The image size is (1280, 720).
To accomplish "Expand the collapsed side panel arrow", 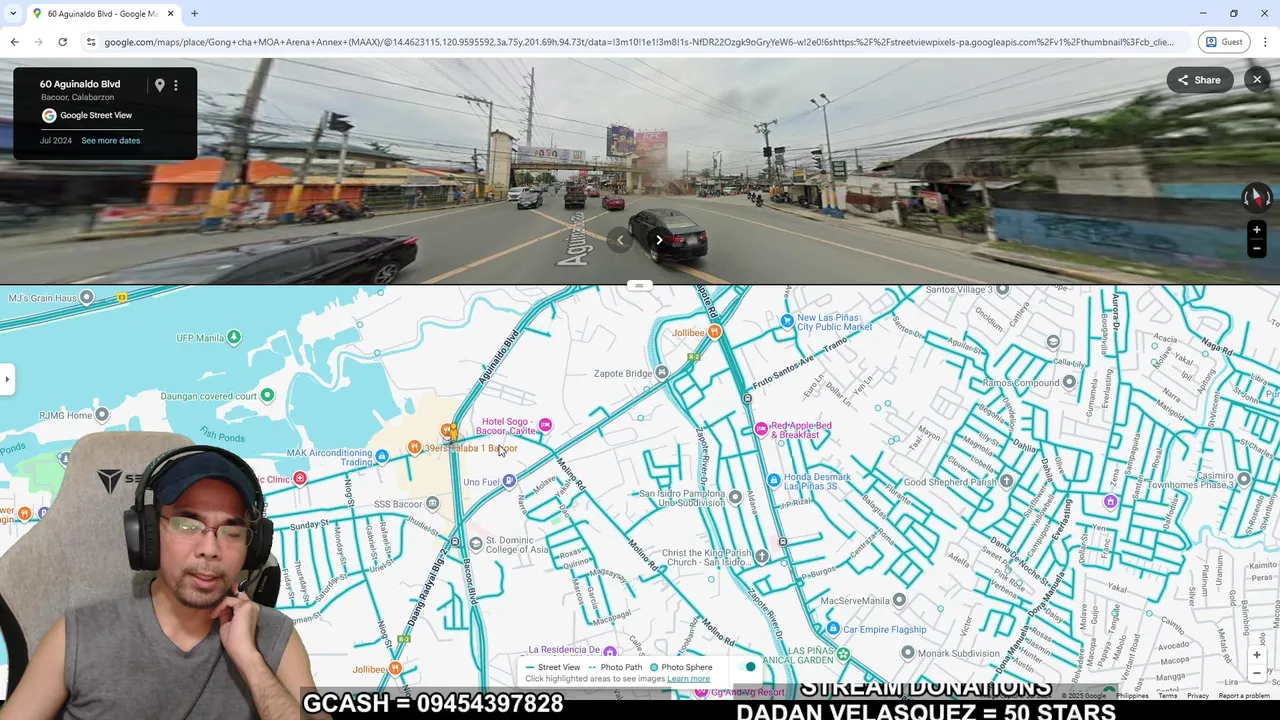I will (7, 379).
